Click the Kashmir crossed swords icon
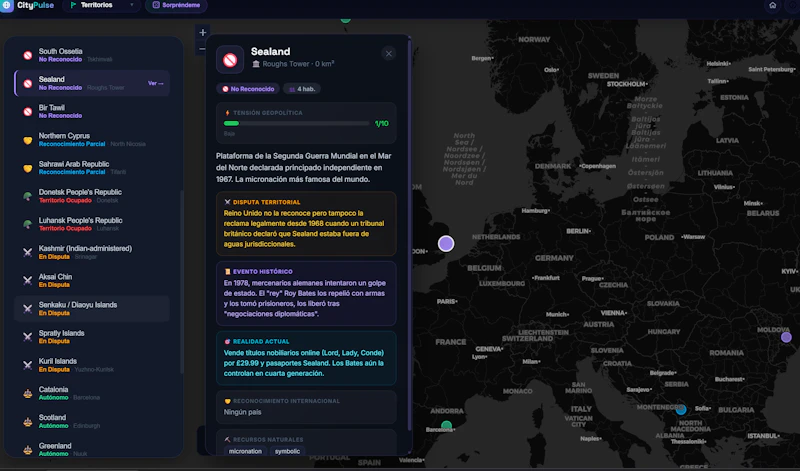The image size is (800, 471). [28, 252]
